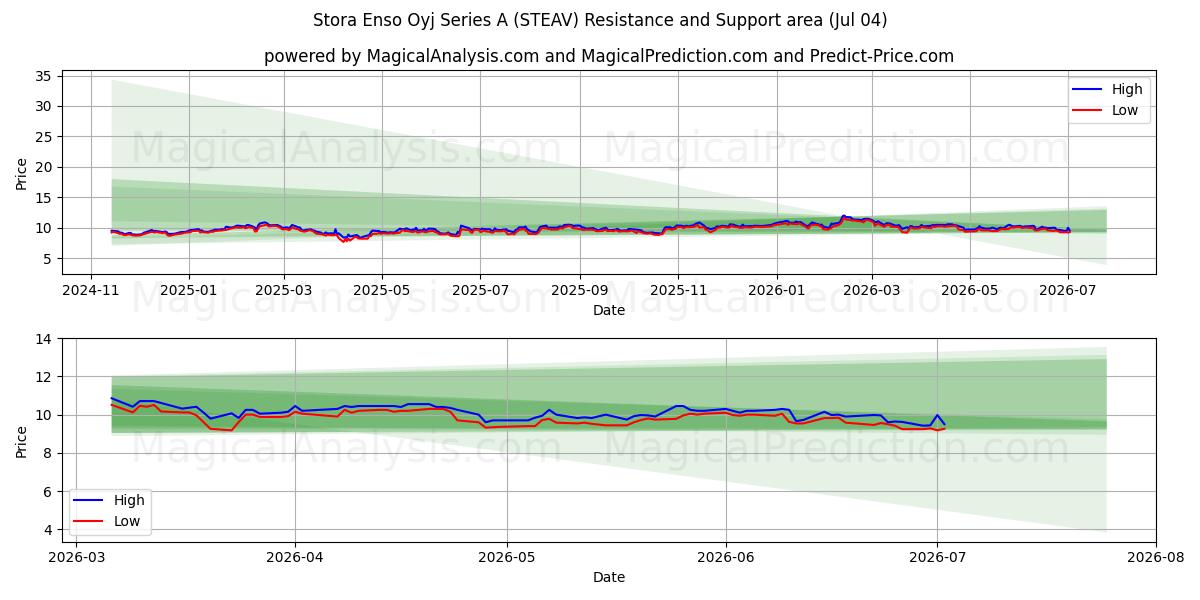Viewport: 1200px width, 600px height.
Task: Click the '2026-08' date tick label
Action: coord(1156,558)
